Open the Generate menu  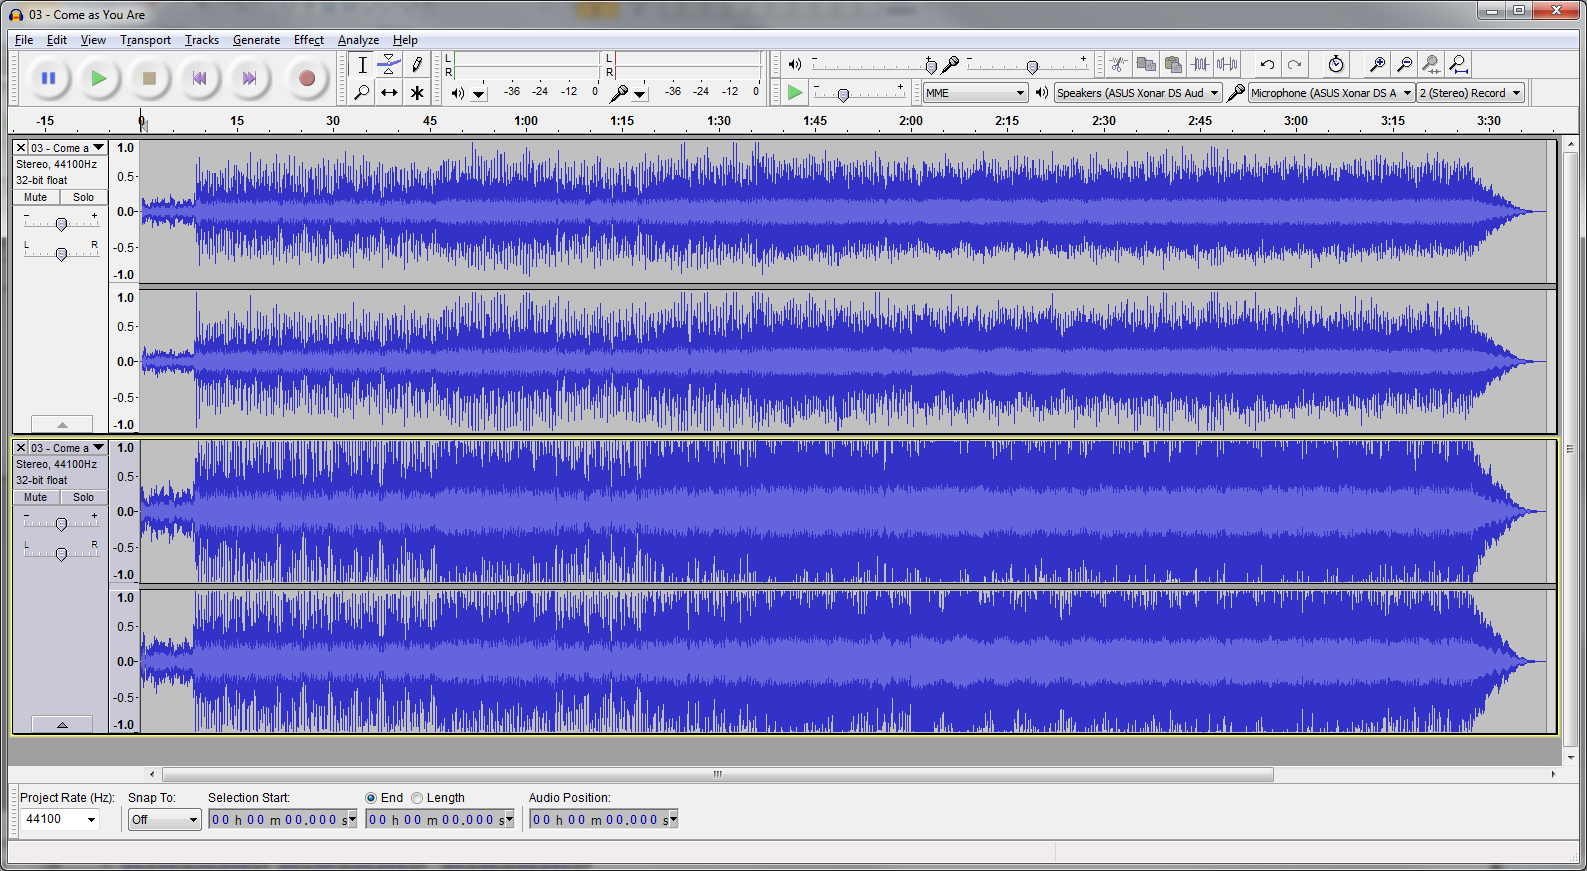256,40
